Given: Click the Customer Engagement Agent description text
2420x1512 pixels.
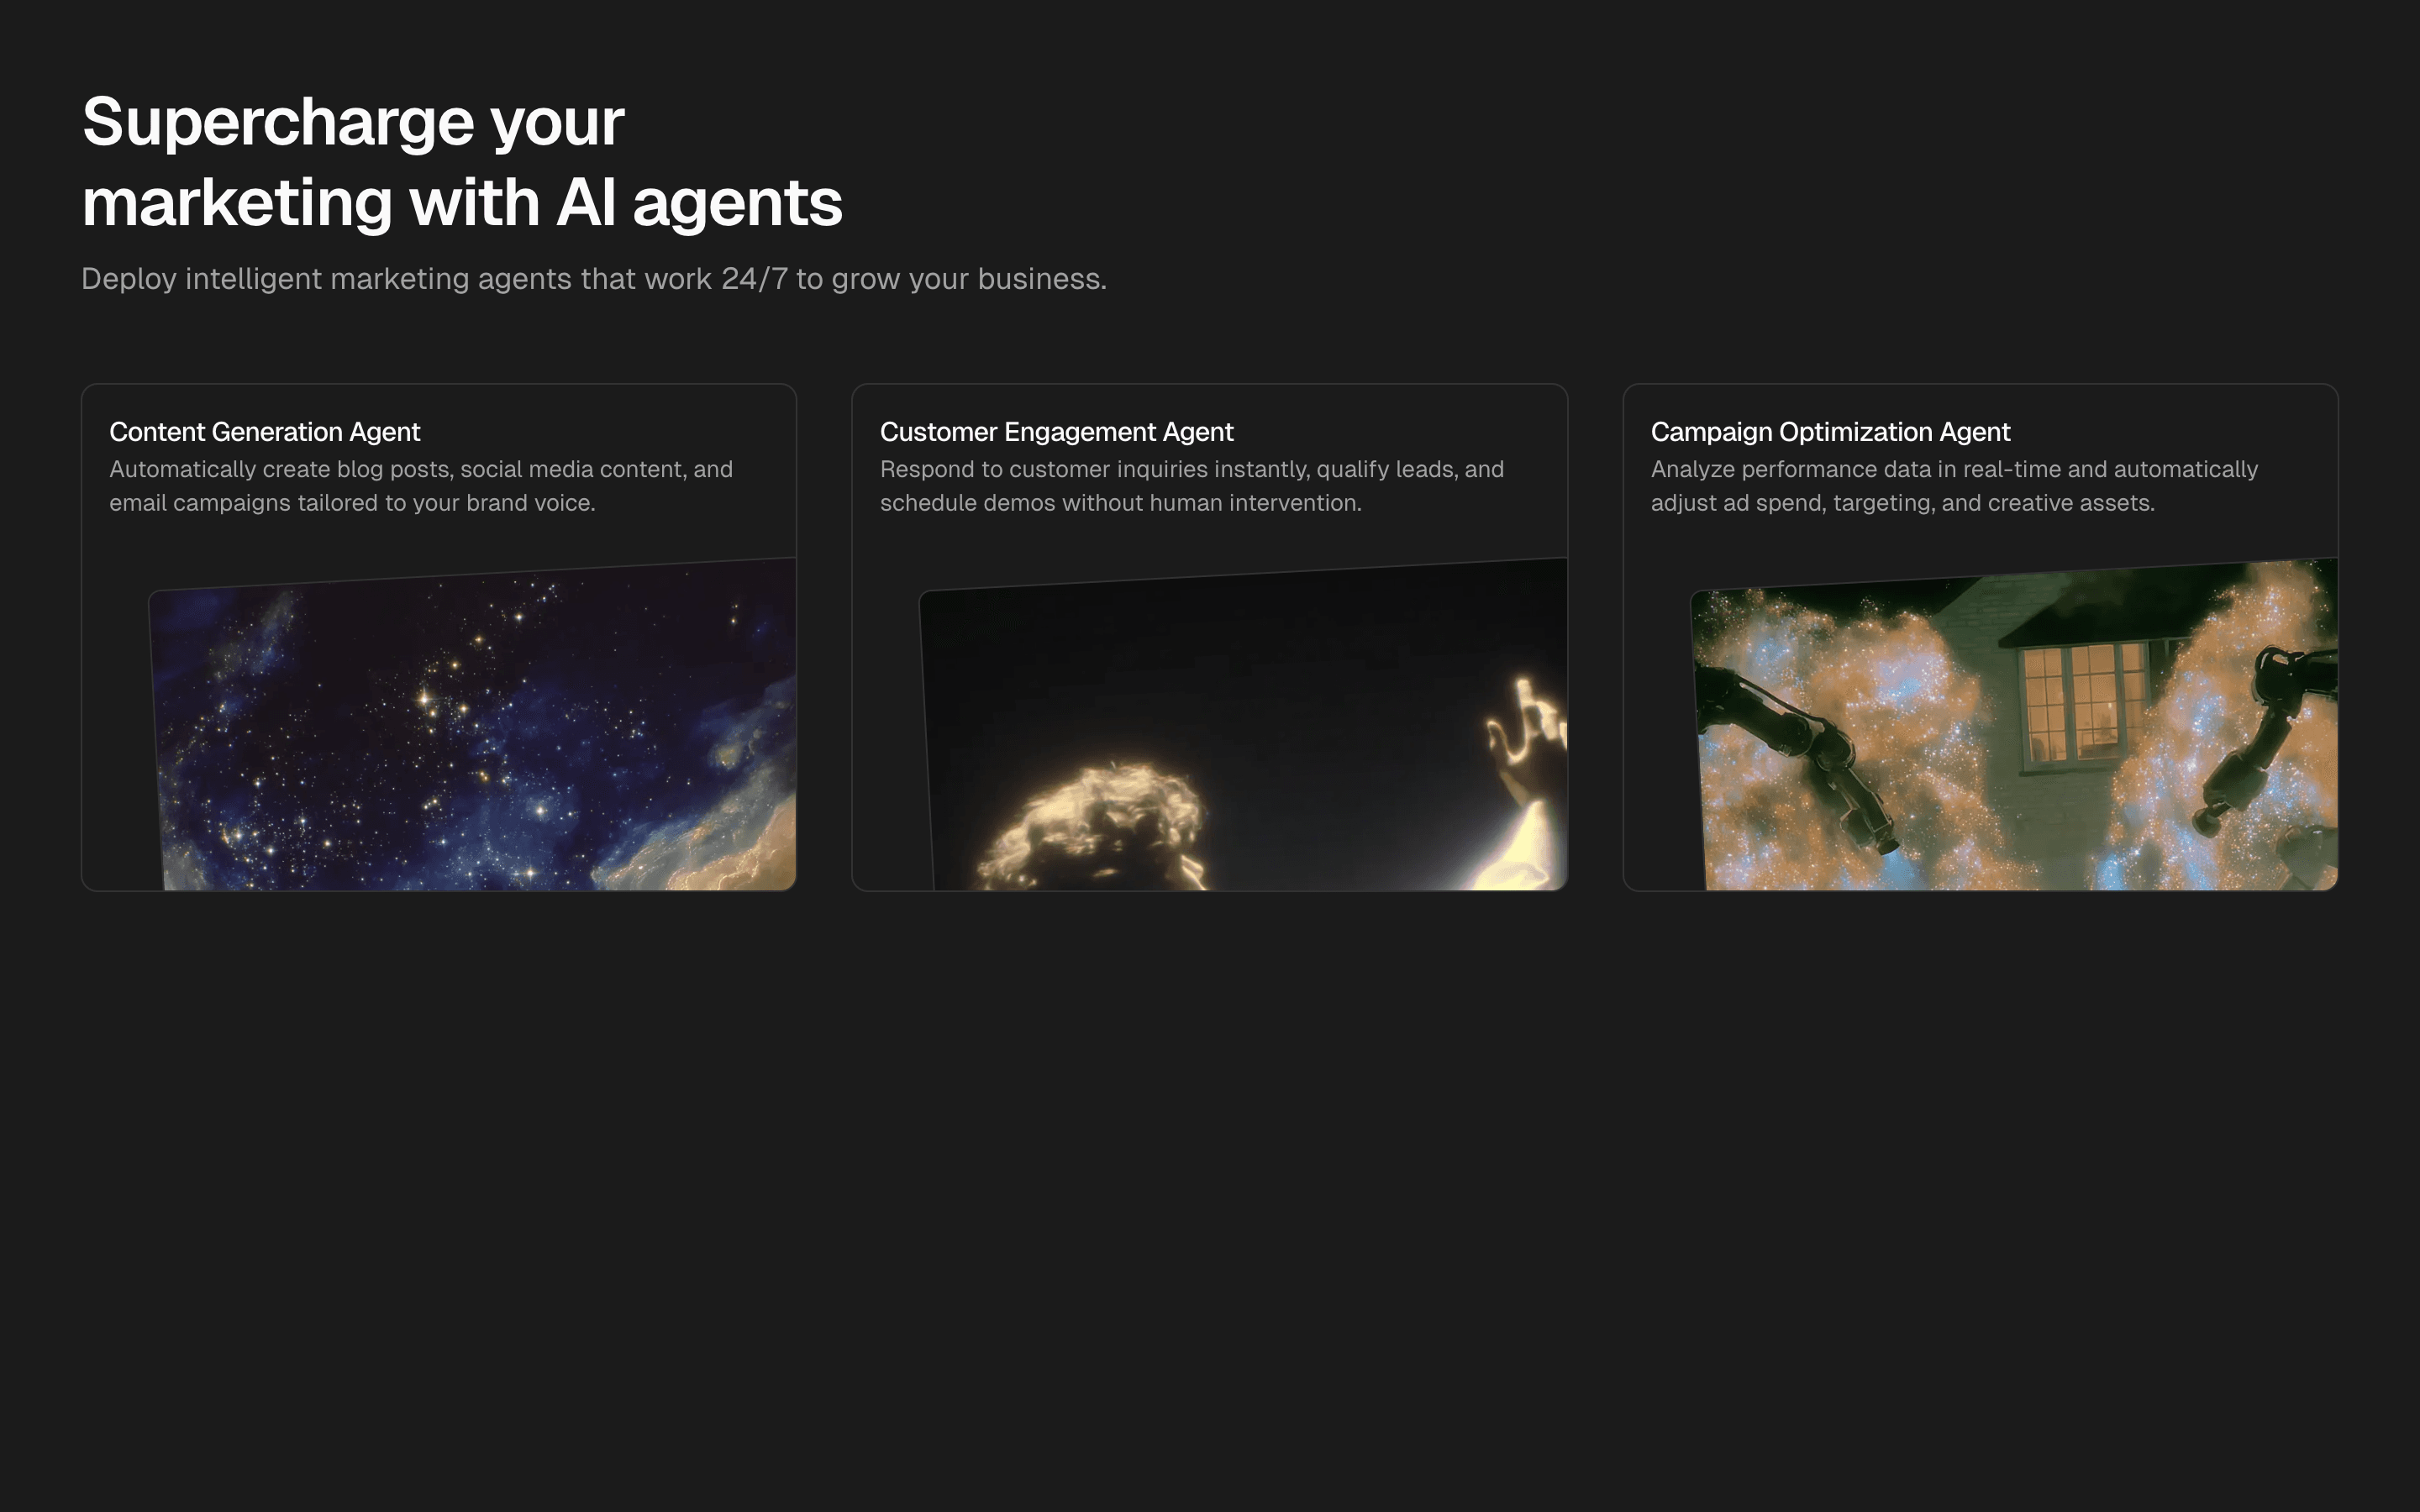Looking at the screenshot, I should click(x=1191, y=486).
